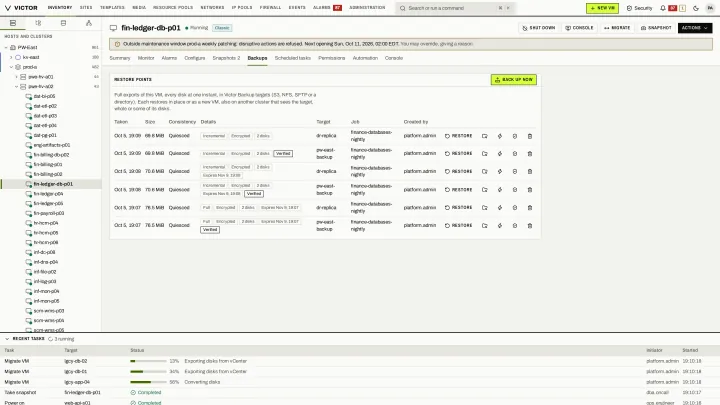Collapse the Recent Tasks panel

click(7, 339)
